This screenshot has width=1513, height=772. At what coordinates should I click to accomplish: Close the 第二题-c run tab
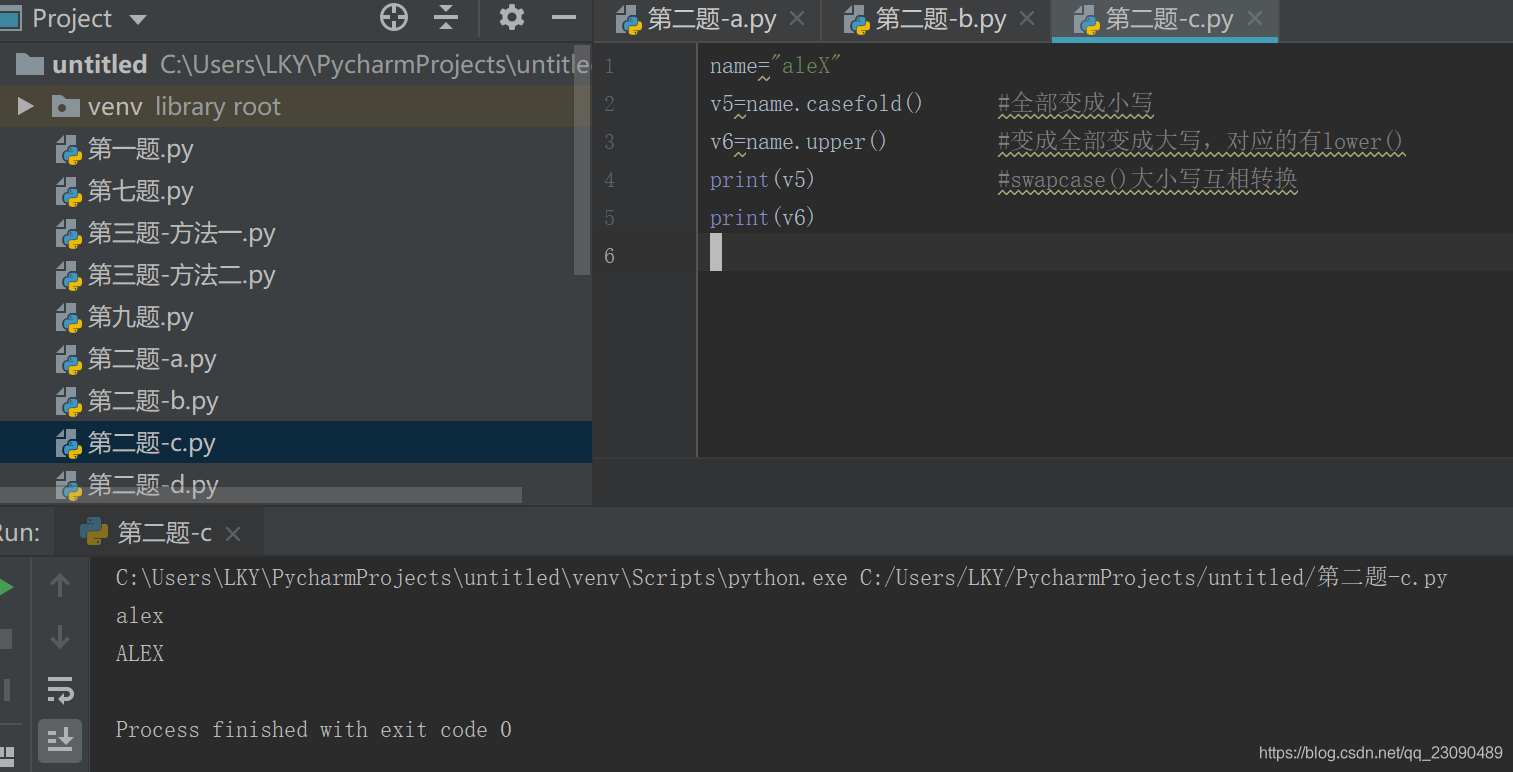click(233, 534)
